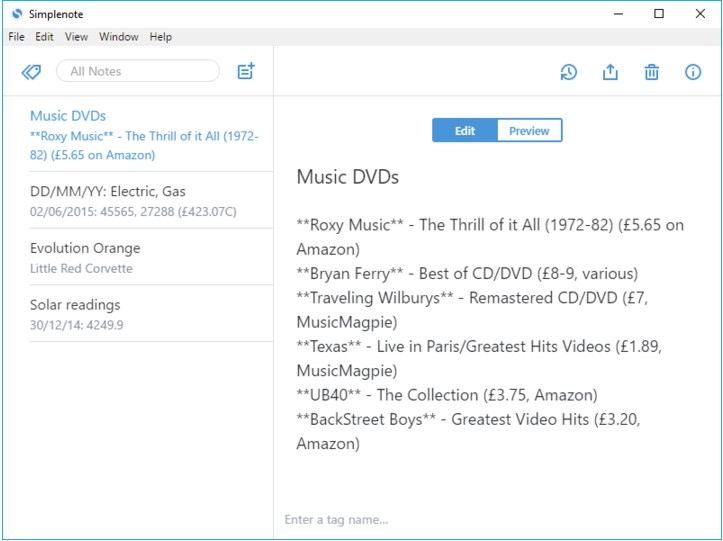Click the Simplenote logo in title bar

tap(16, 14)
